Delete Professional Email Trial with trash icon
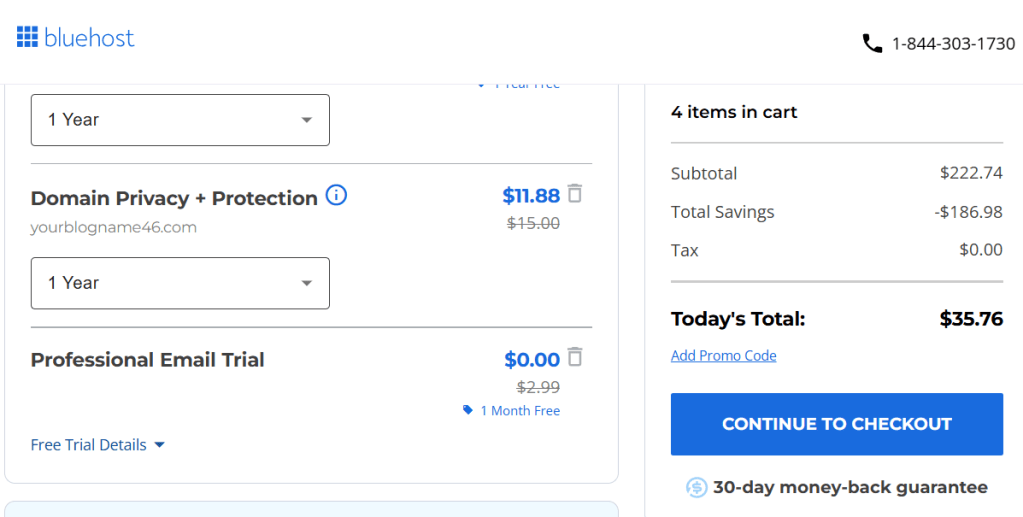Image resolution: width=1023 pixels, height=517 pixels. (x=575, y=356)
